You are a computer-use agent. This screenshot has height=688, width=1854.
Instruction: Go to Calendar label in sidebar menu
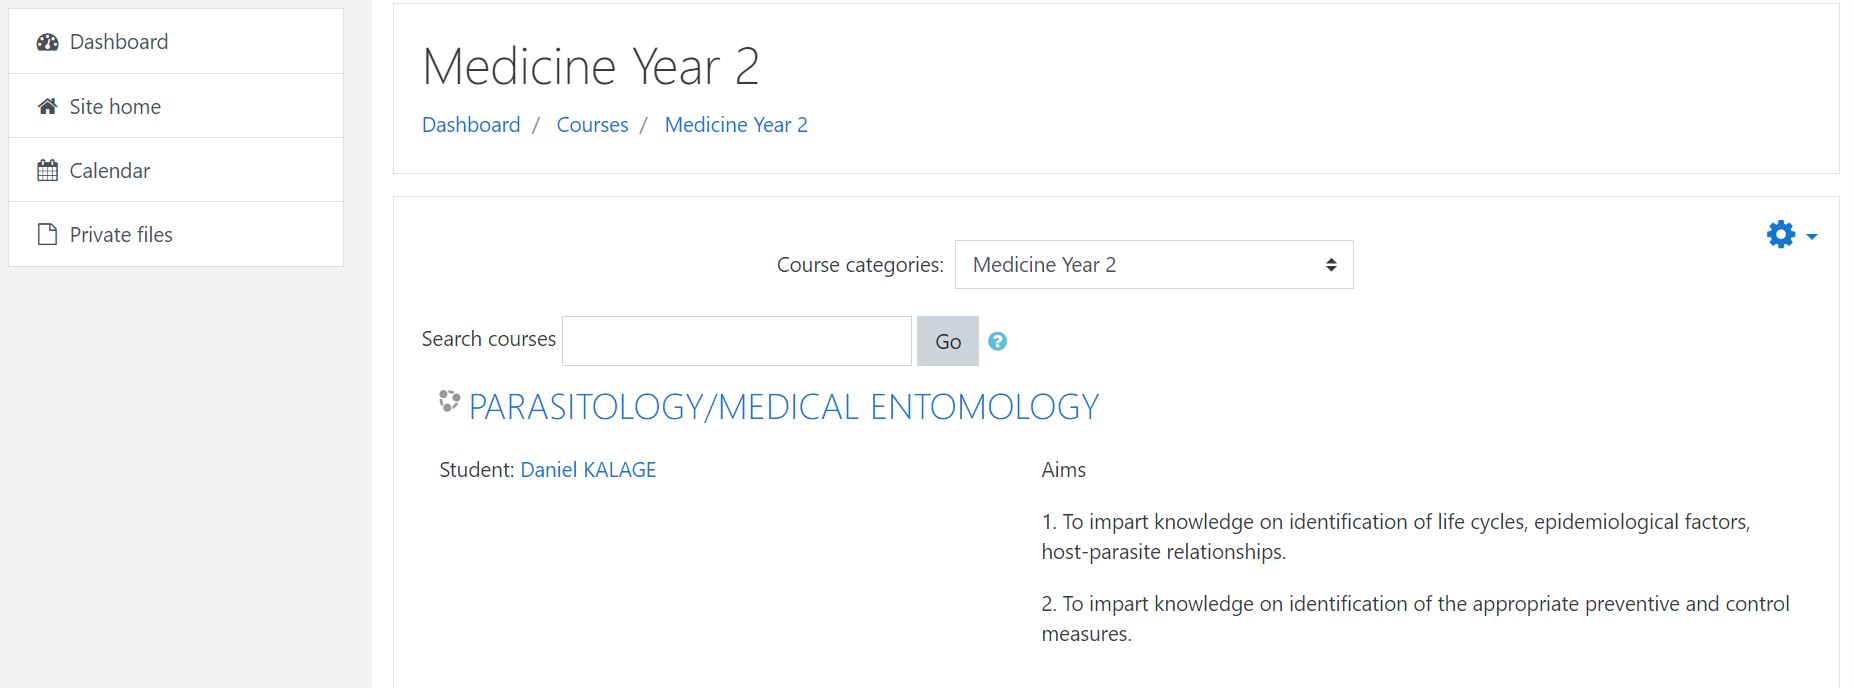110,170
